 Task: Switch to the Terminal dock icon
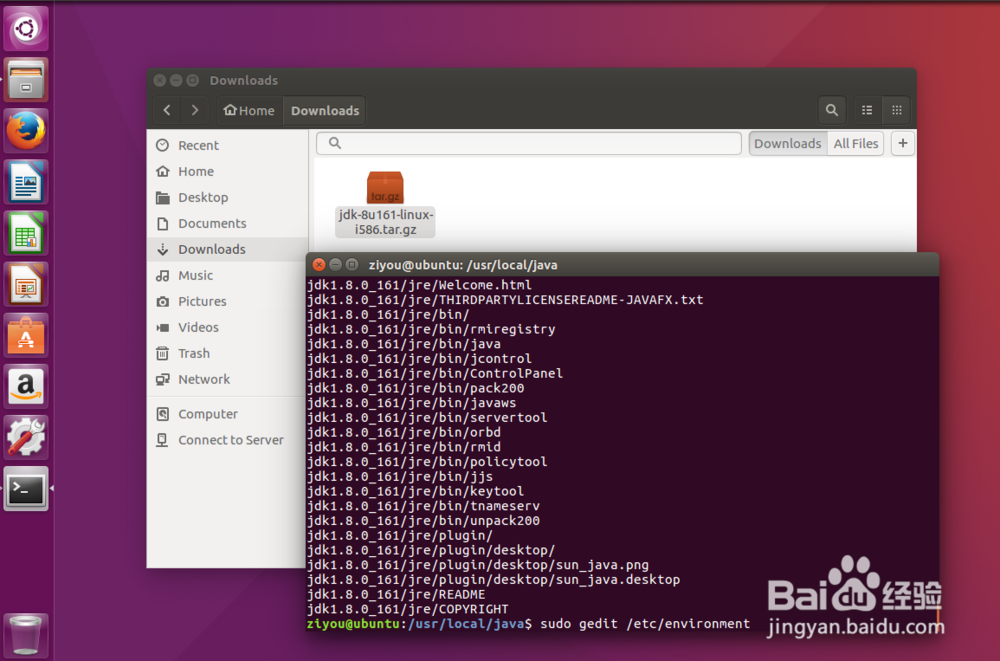[26, 489]
